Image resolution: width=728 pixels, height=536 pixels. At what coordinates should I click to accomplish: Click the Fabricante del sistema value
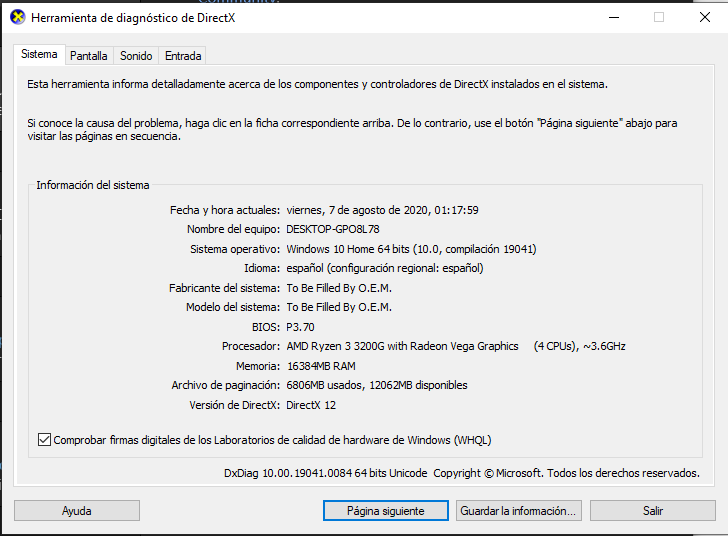click(339, 288)
